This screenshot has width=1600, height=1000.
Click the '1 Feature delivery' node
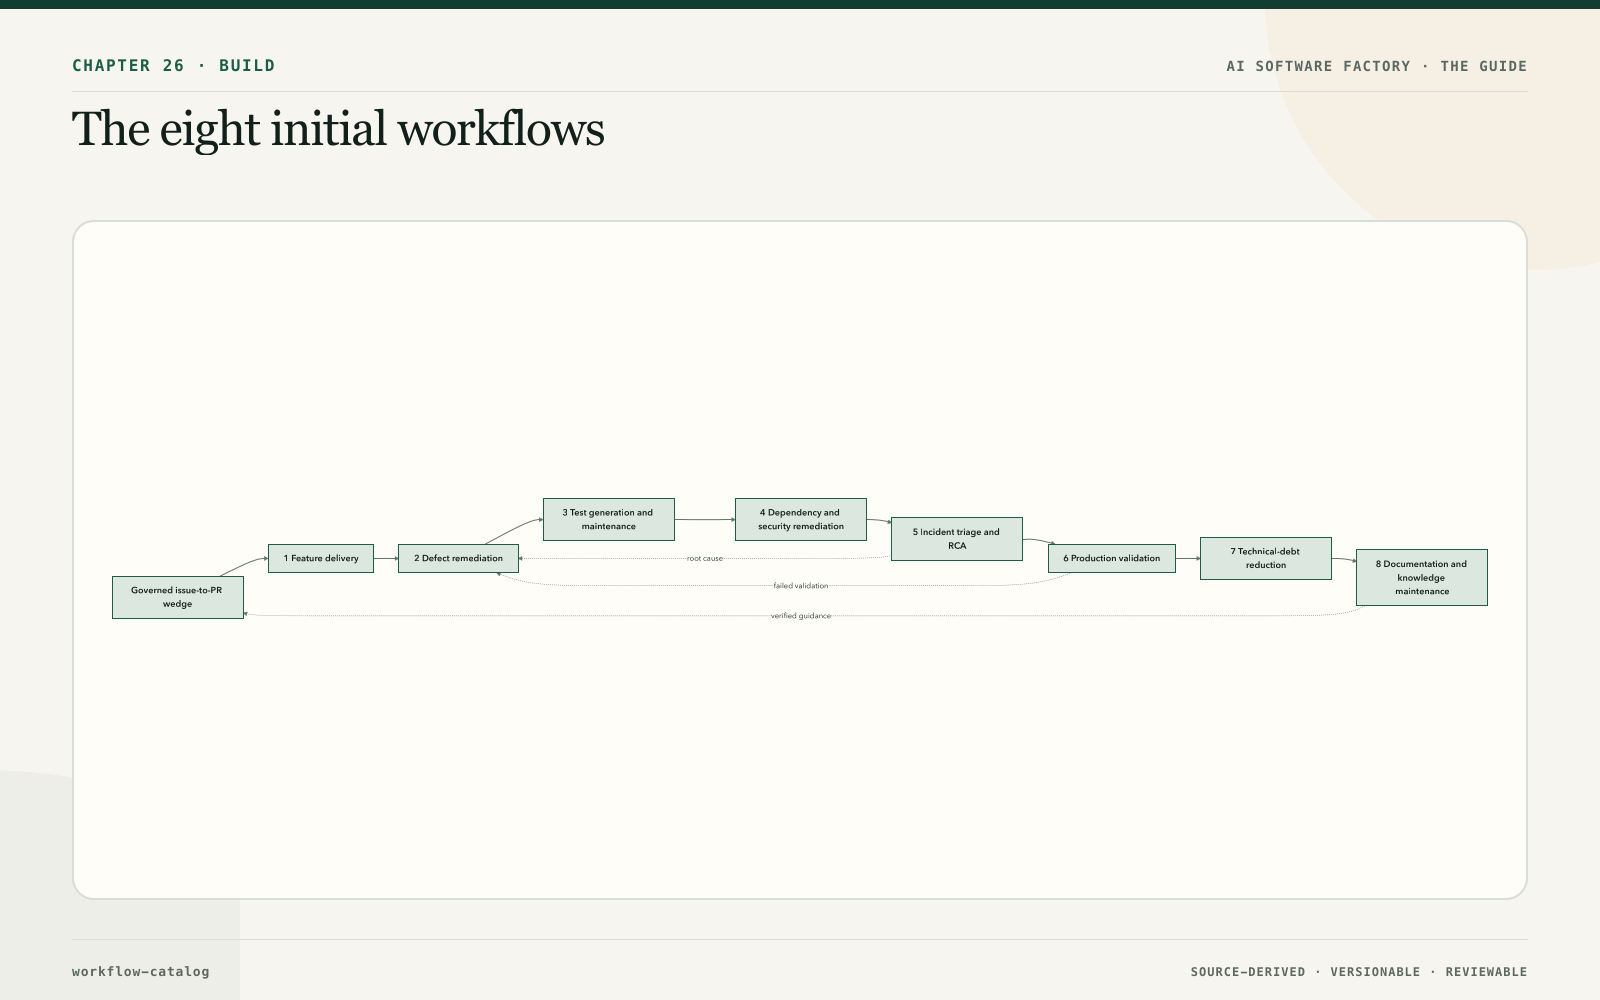pyautogui.click(x=321, y=558)
